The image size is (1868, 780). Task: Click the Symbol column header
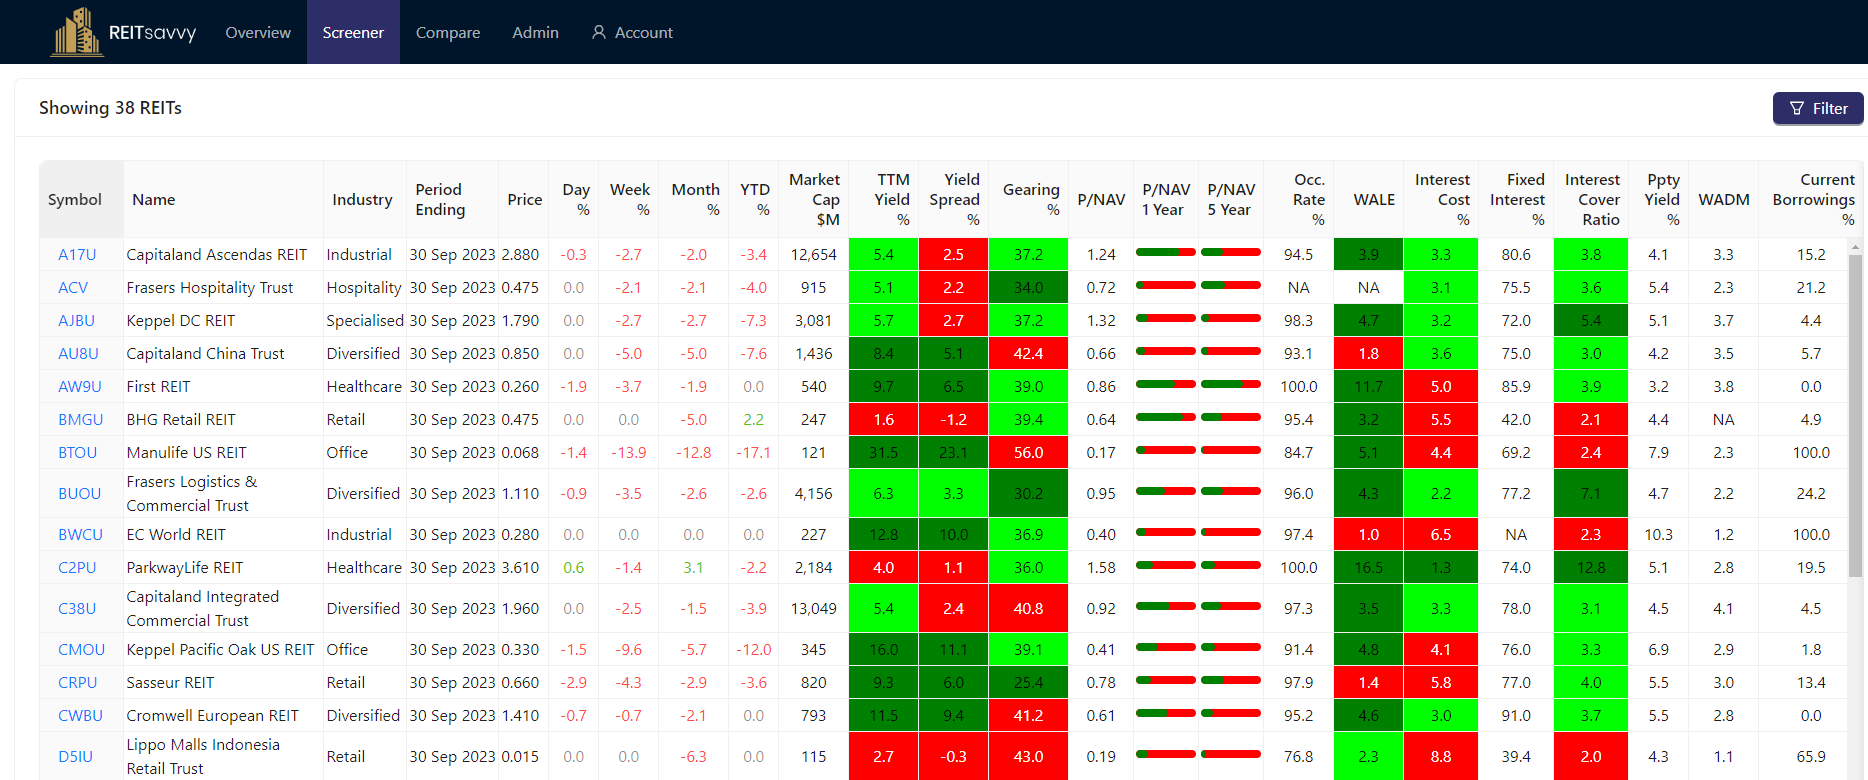pyautogui.click(x=75, y=200)
